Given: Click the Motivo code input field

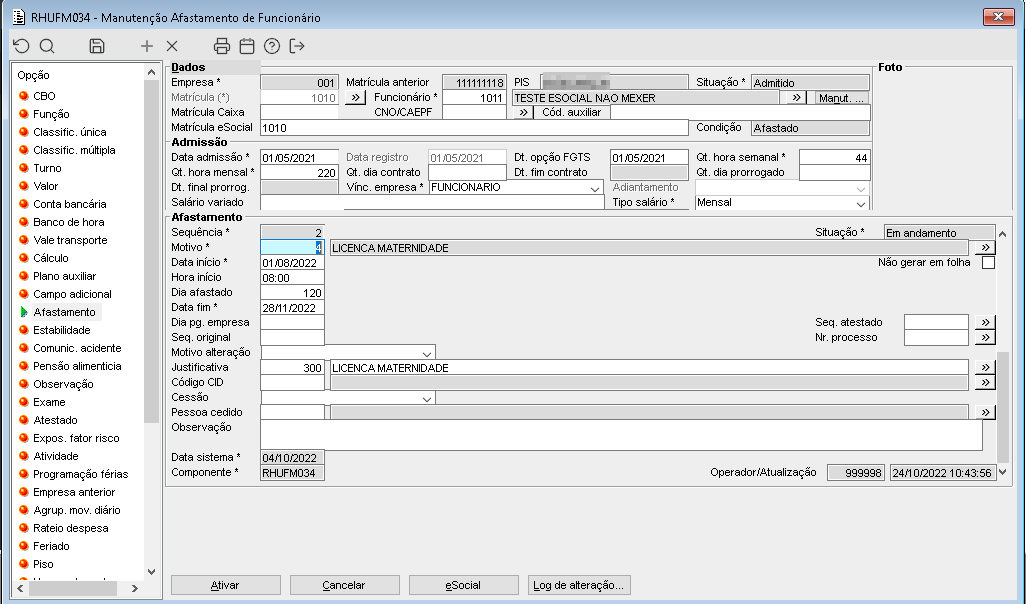Looking at the screenshot, I should point(292,247).
